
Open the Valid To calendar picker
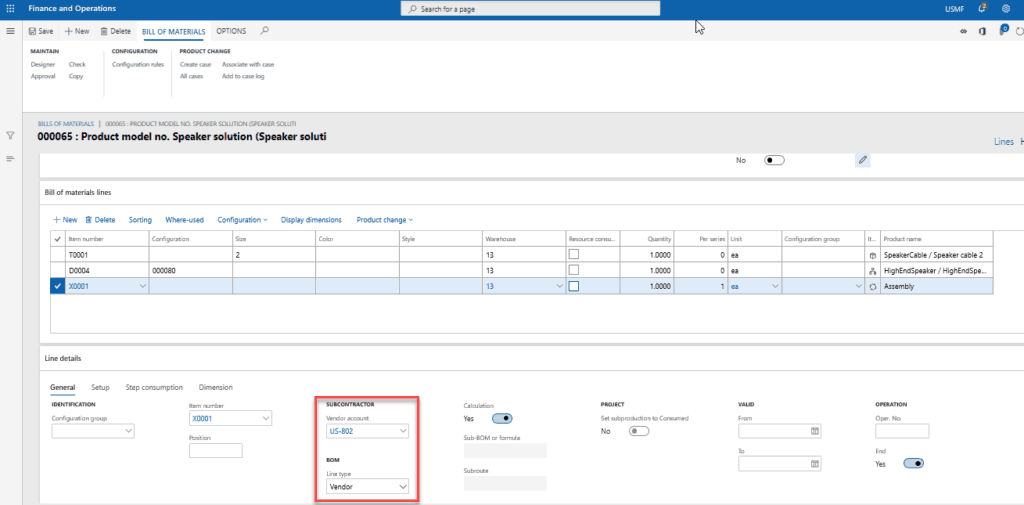(814, 464)
